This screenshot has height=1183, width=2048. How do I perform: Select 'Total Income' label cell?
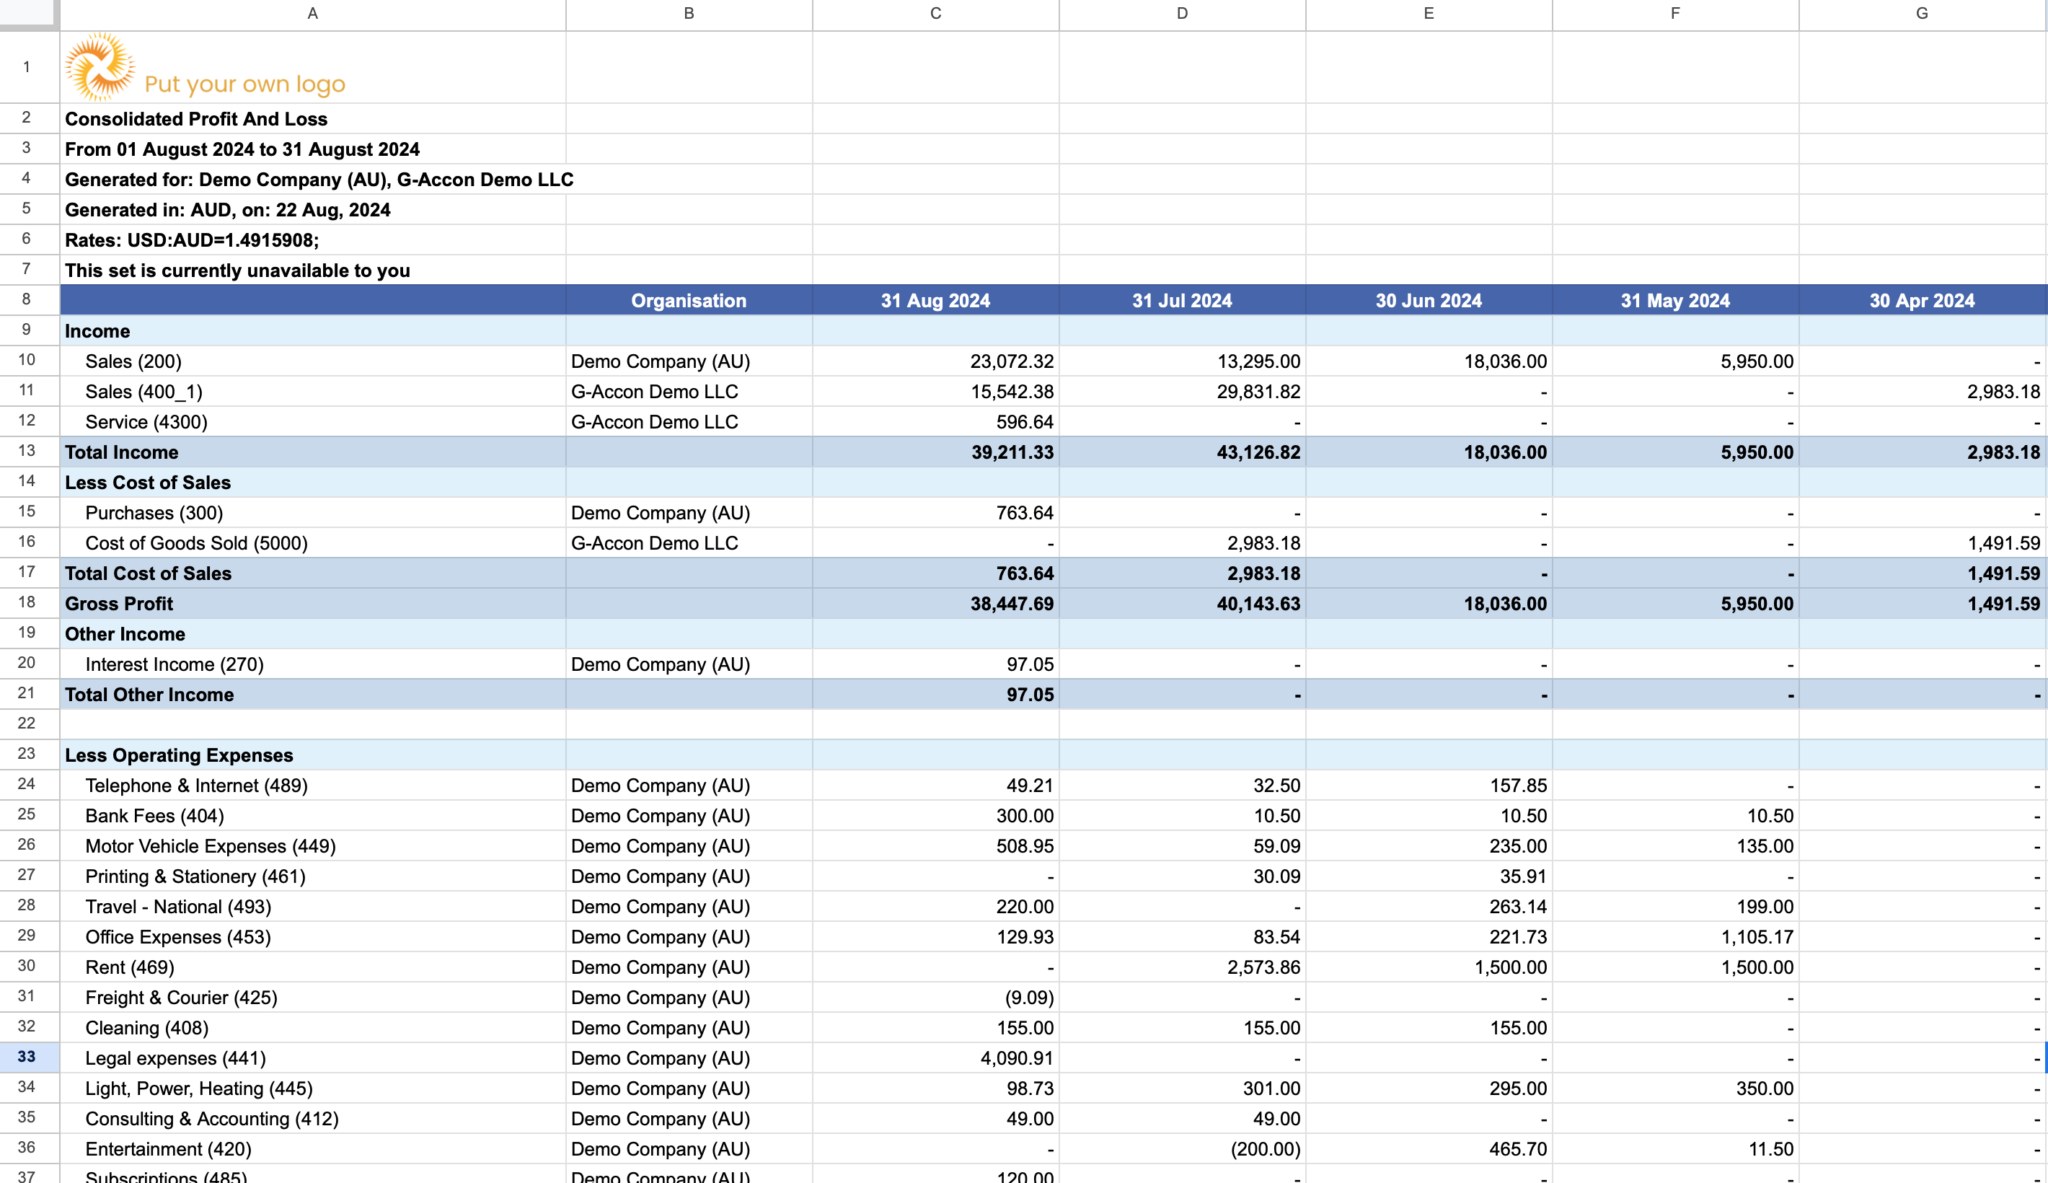coord(313,452)
